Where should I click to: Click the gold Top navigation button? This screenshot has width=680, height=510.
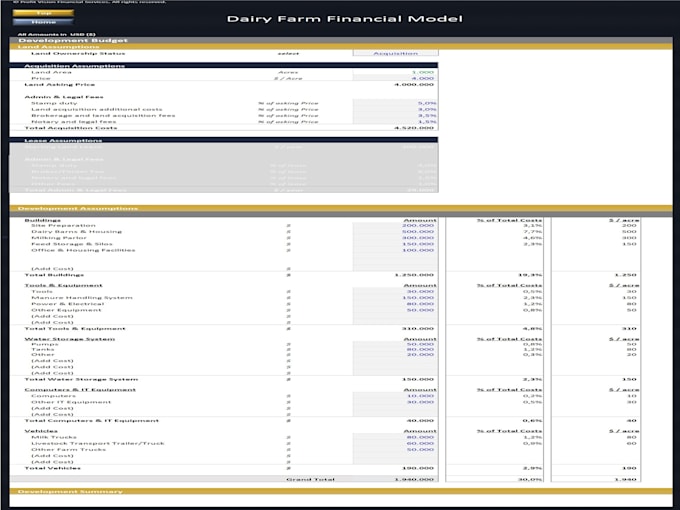tap(43, 13)
